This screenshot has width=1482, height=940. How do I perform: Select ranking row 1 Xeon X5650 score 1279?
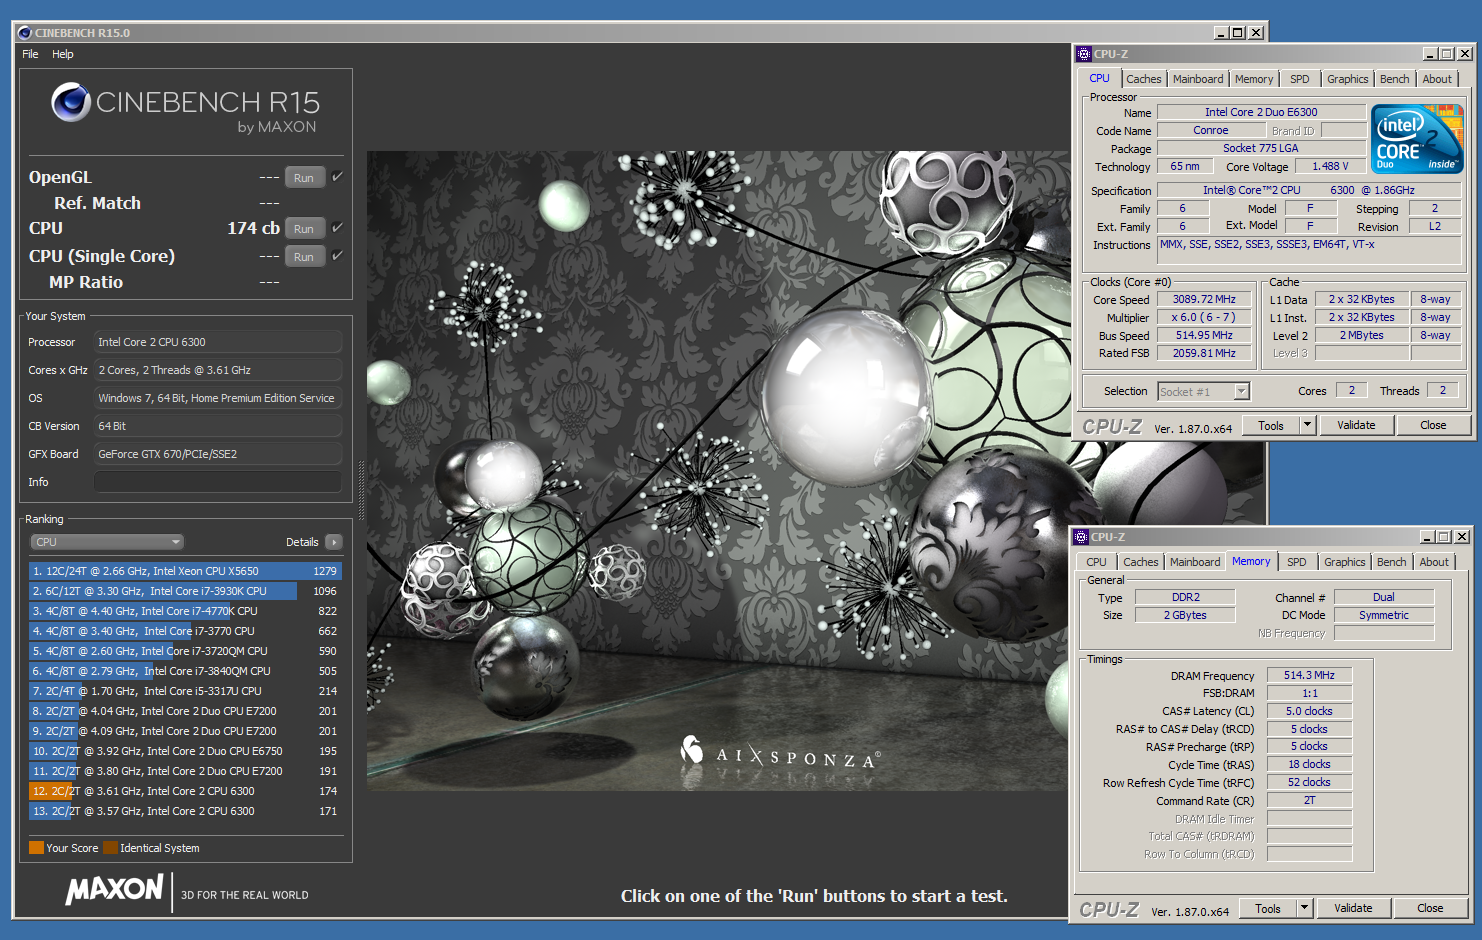tap(185, 571)
